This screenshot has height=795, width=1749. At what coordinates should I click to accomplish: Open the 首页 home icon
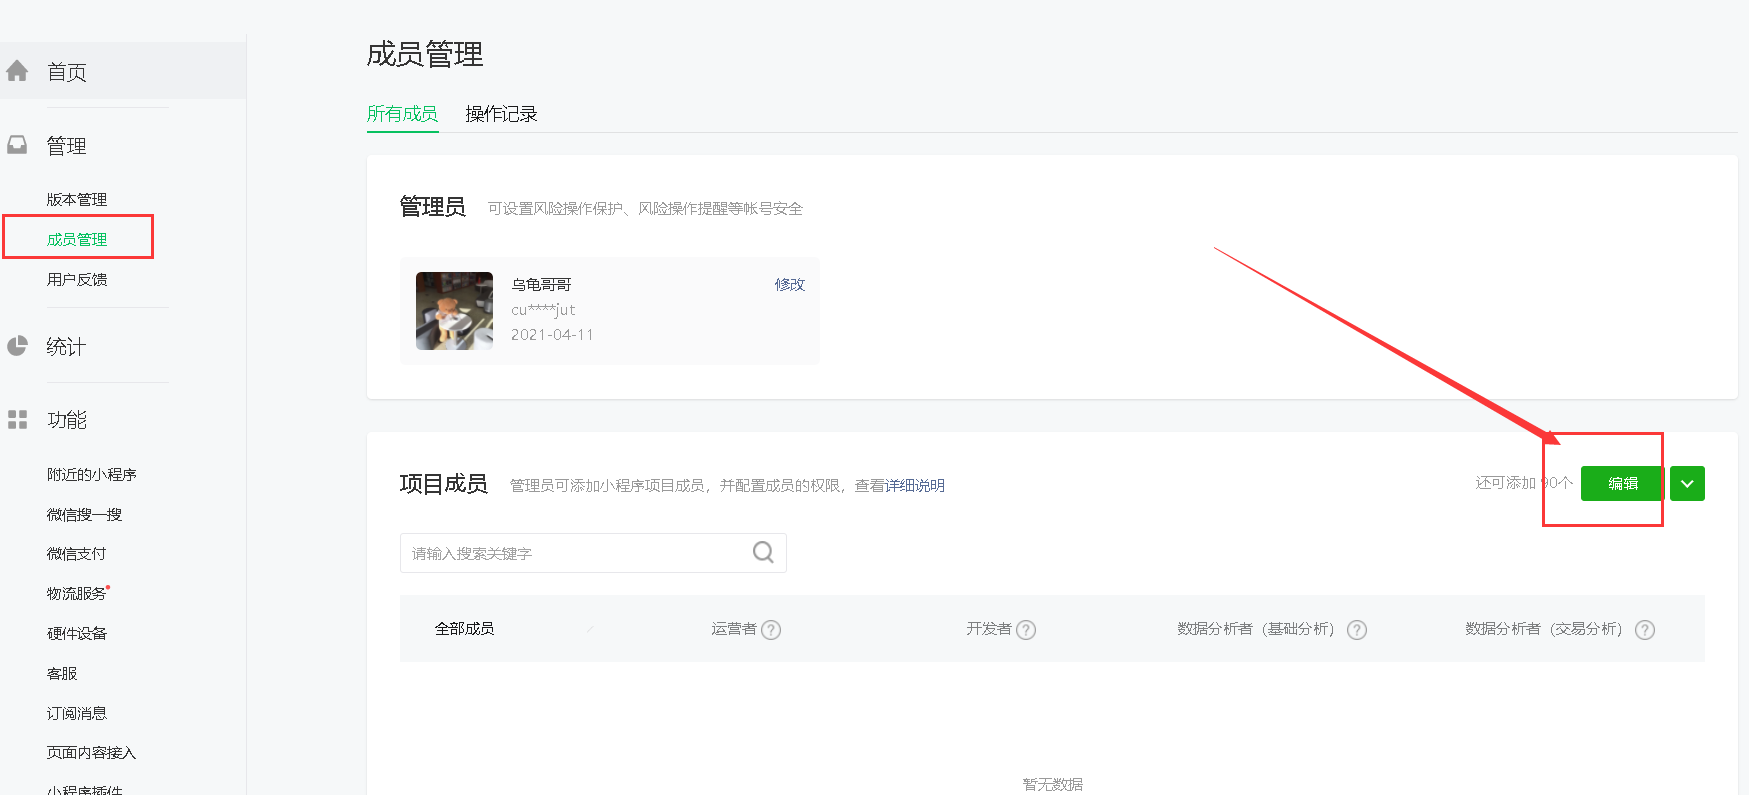17,71
